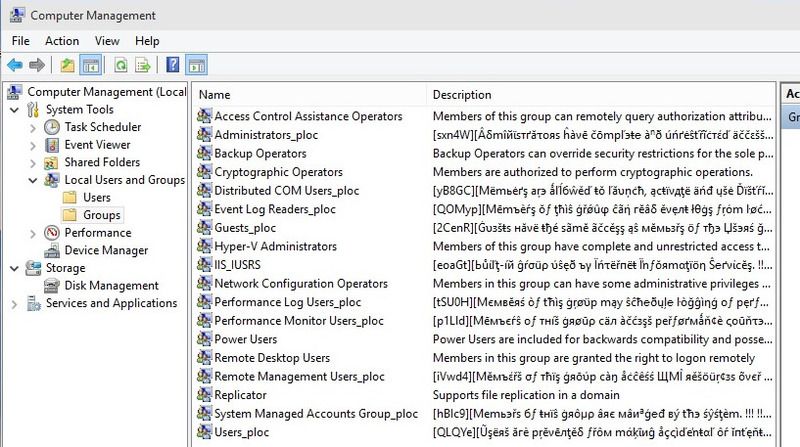This screenshot has width=800, height=447.
Task: Click the Refresh toolbar icon
Action: pos(119,66)
